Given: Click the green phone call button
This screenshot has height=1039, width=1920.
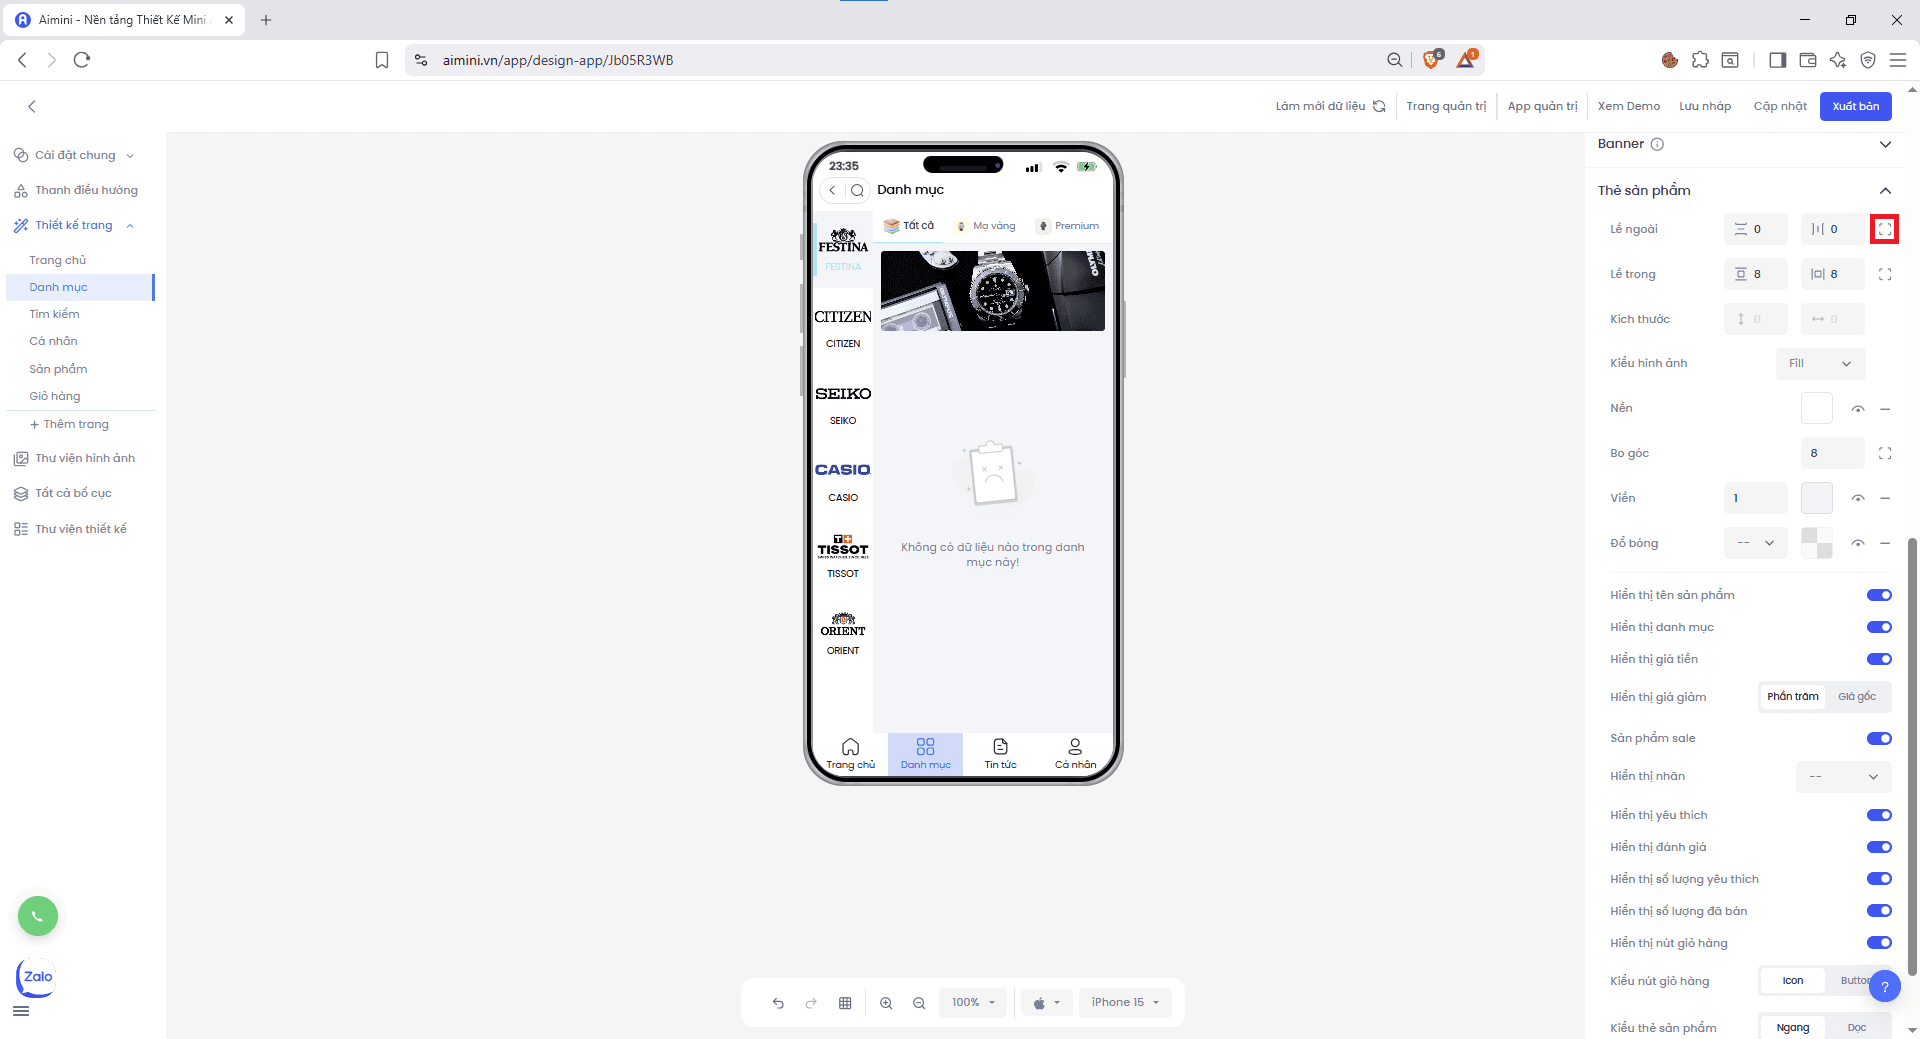Looking at the screenshot, I should pyautogui.click(x=38, y=916).
